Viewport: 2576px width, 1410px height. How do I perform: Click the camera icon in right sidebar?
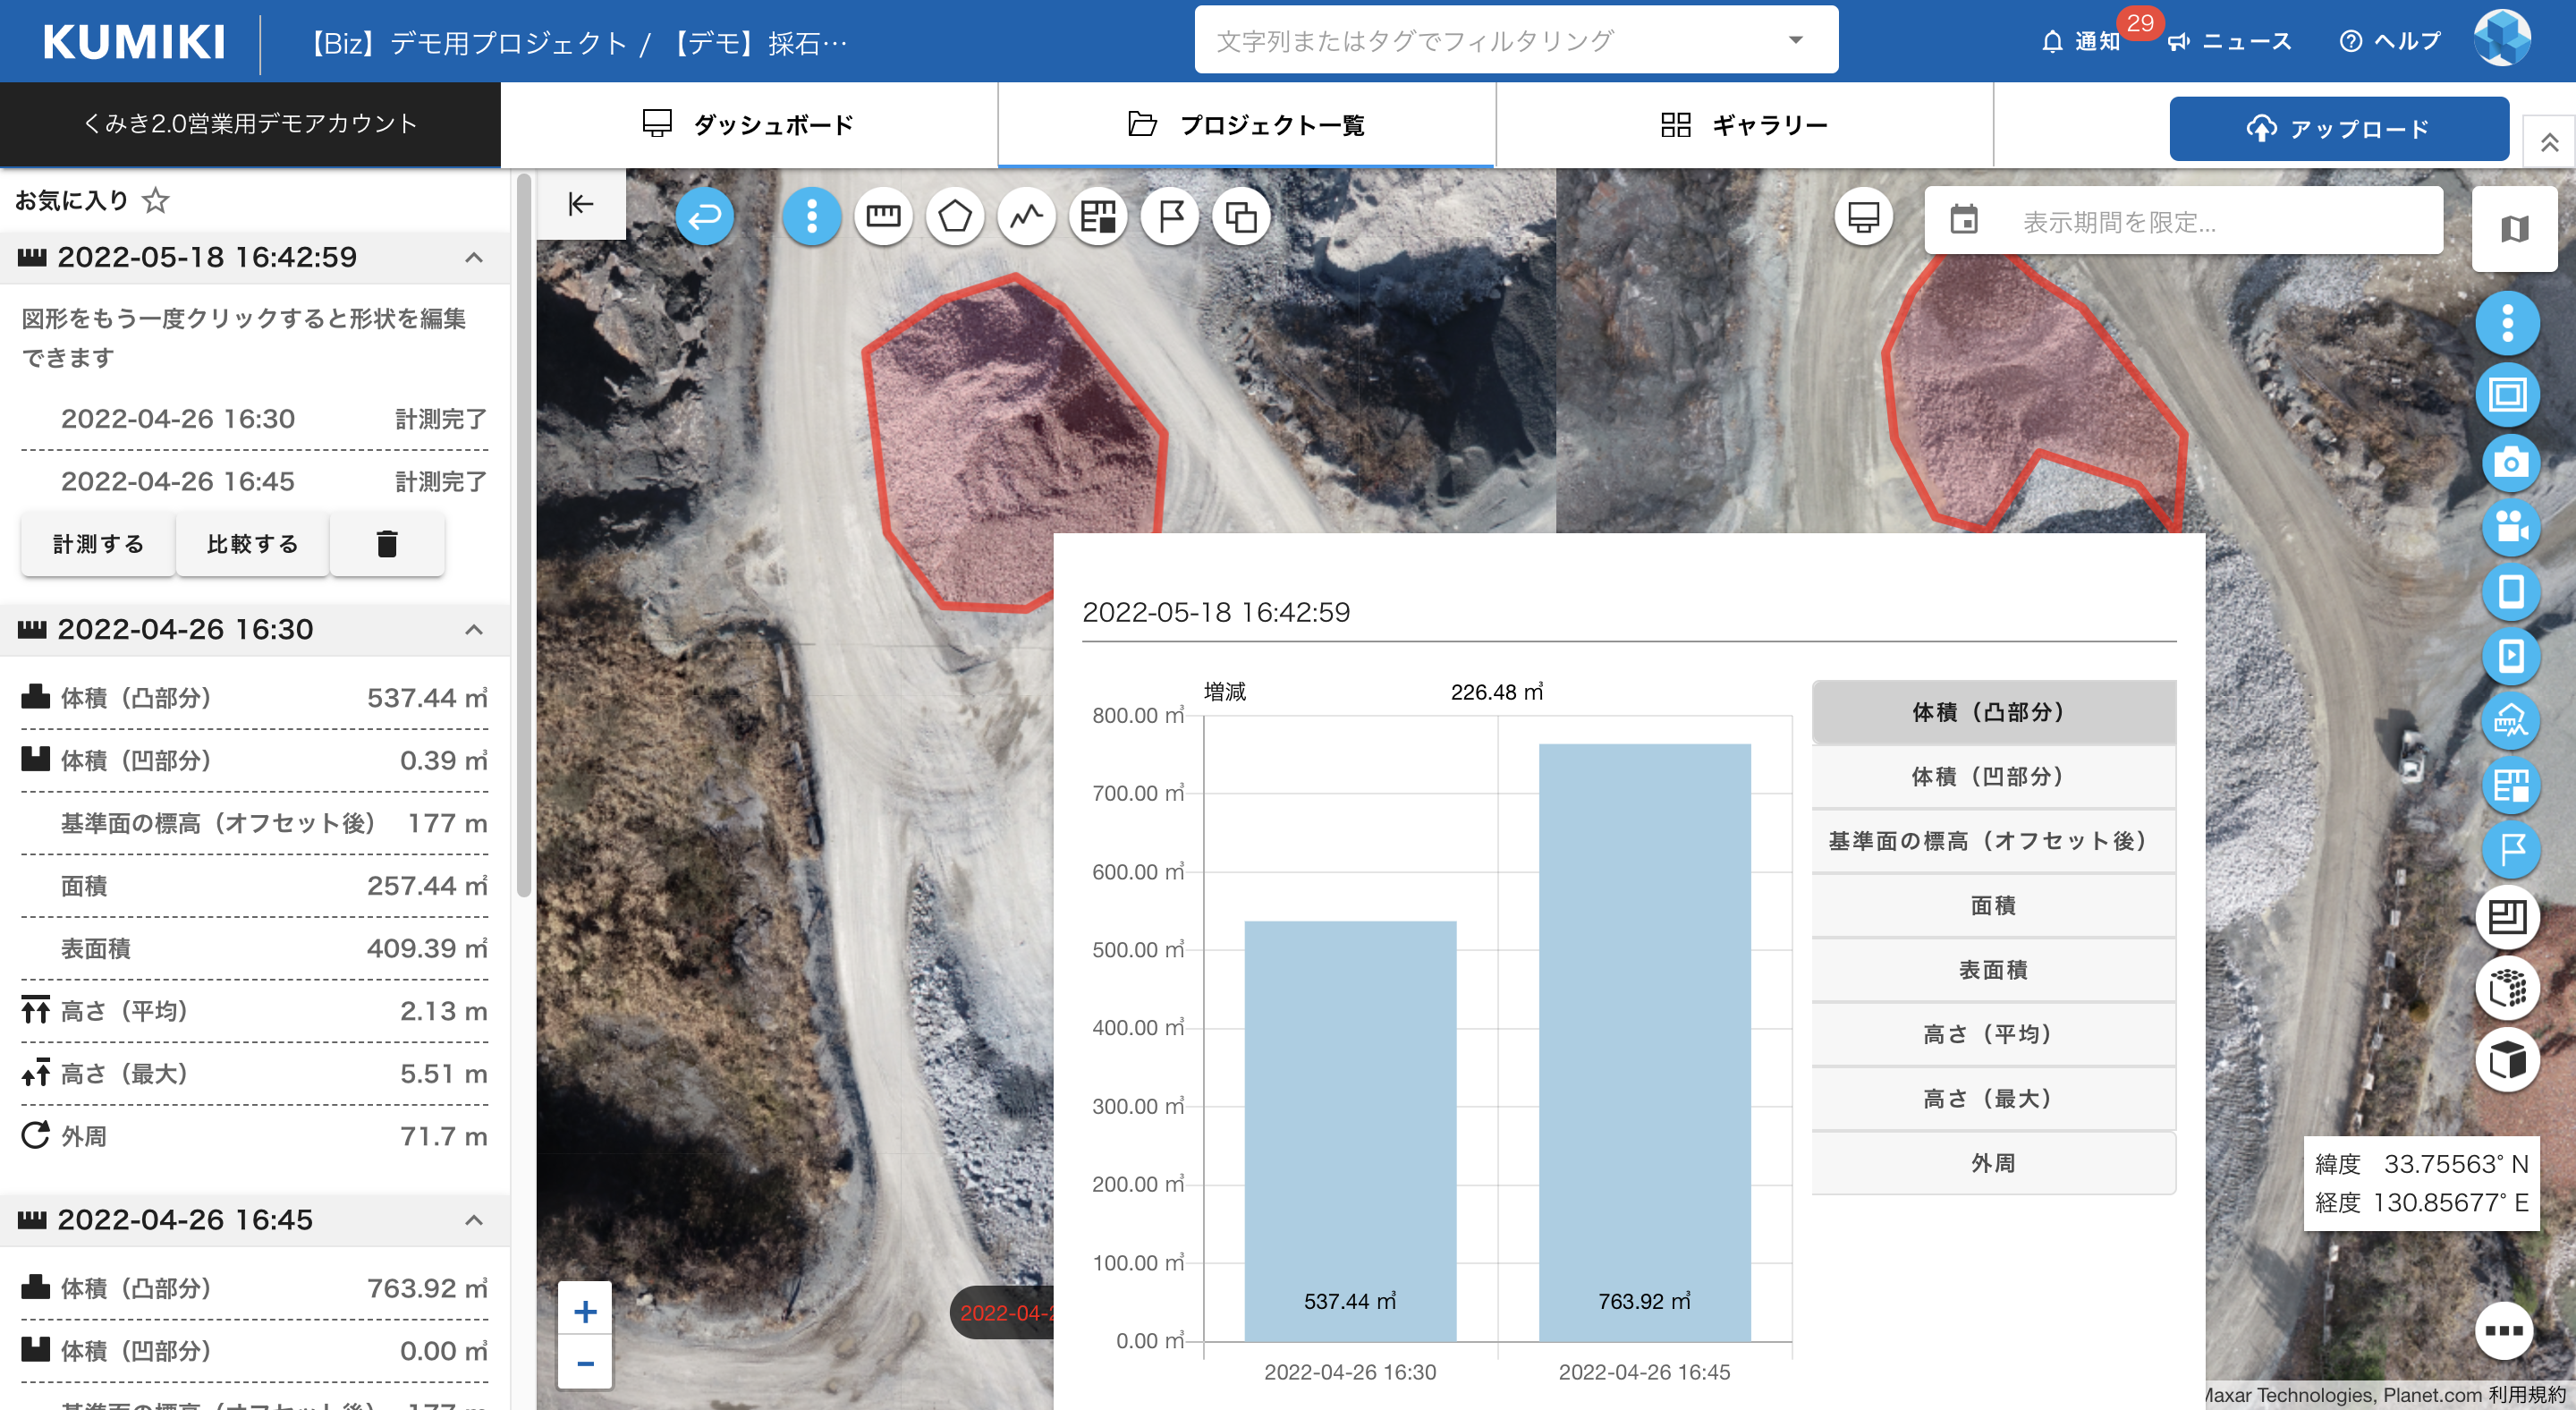point(2509,463)
